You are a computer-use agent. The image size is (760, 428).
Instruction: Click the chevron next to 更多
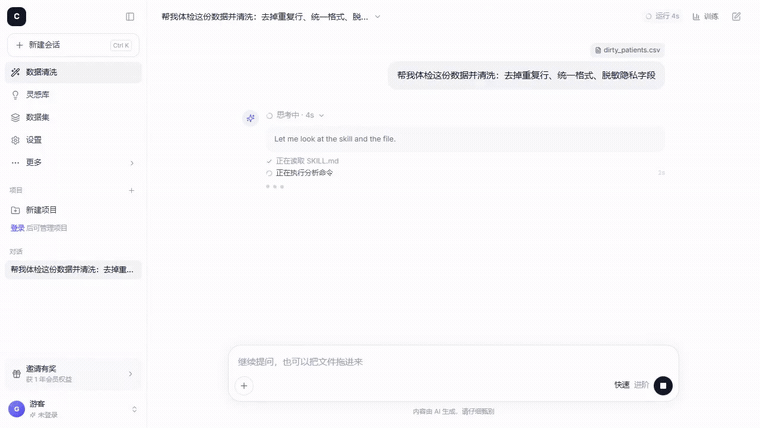point(132,163)
